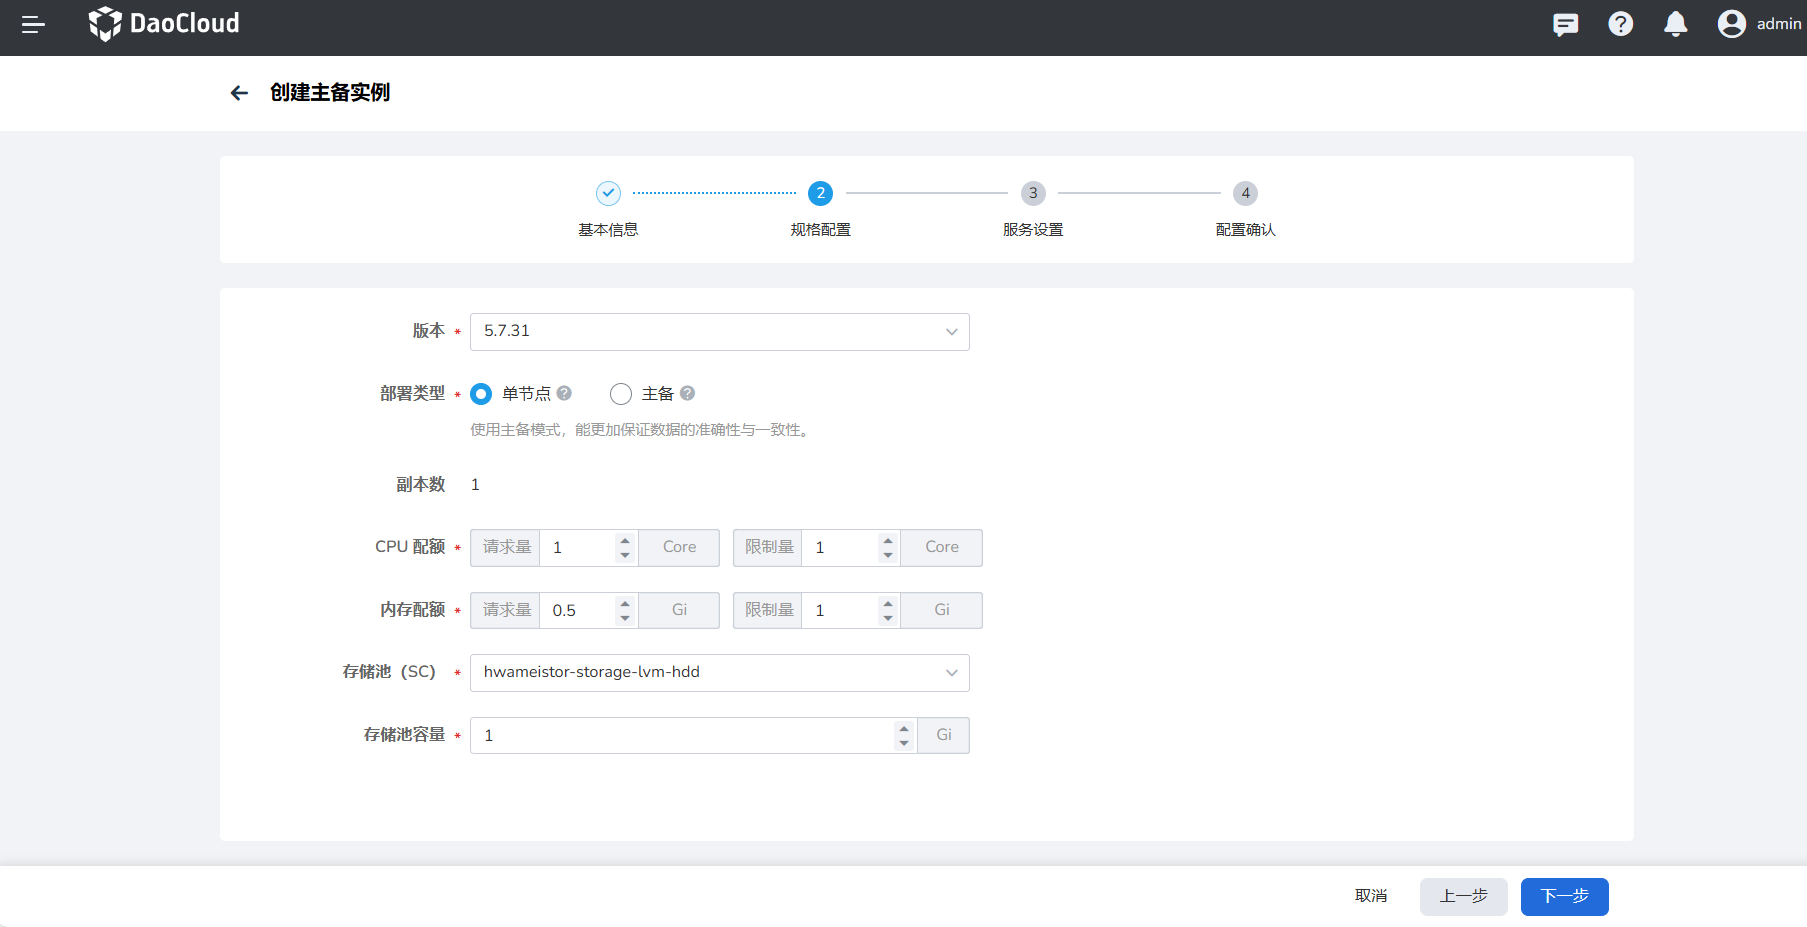Open the 存储池 (SC) storage class dropdown
Viewport: 1807px width, 927px height.
[719, 673]
